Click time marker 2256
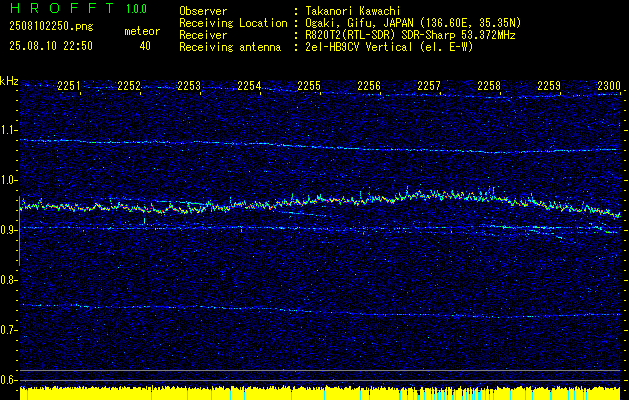Screen dimensions: 629x400 point(369,85)
